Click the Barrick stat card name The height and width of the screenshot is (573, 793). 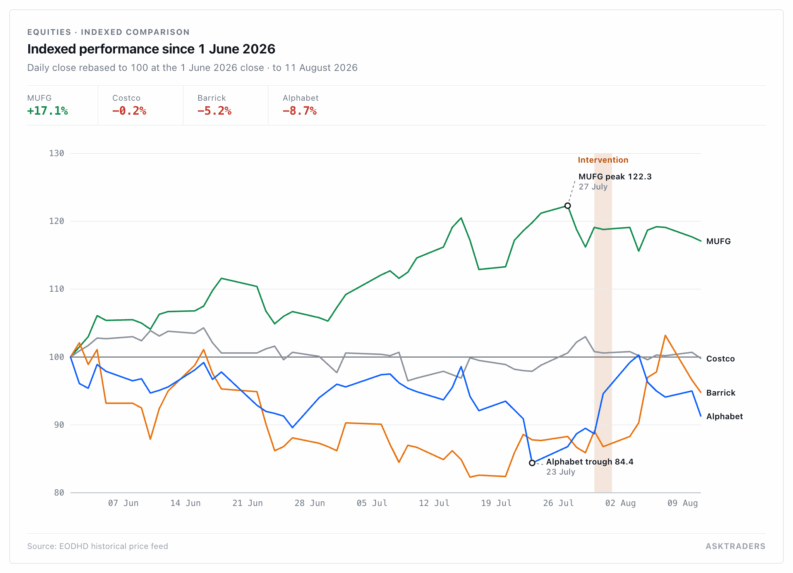click(x=211, y=98)
